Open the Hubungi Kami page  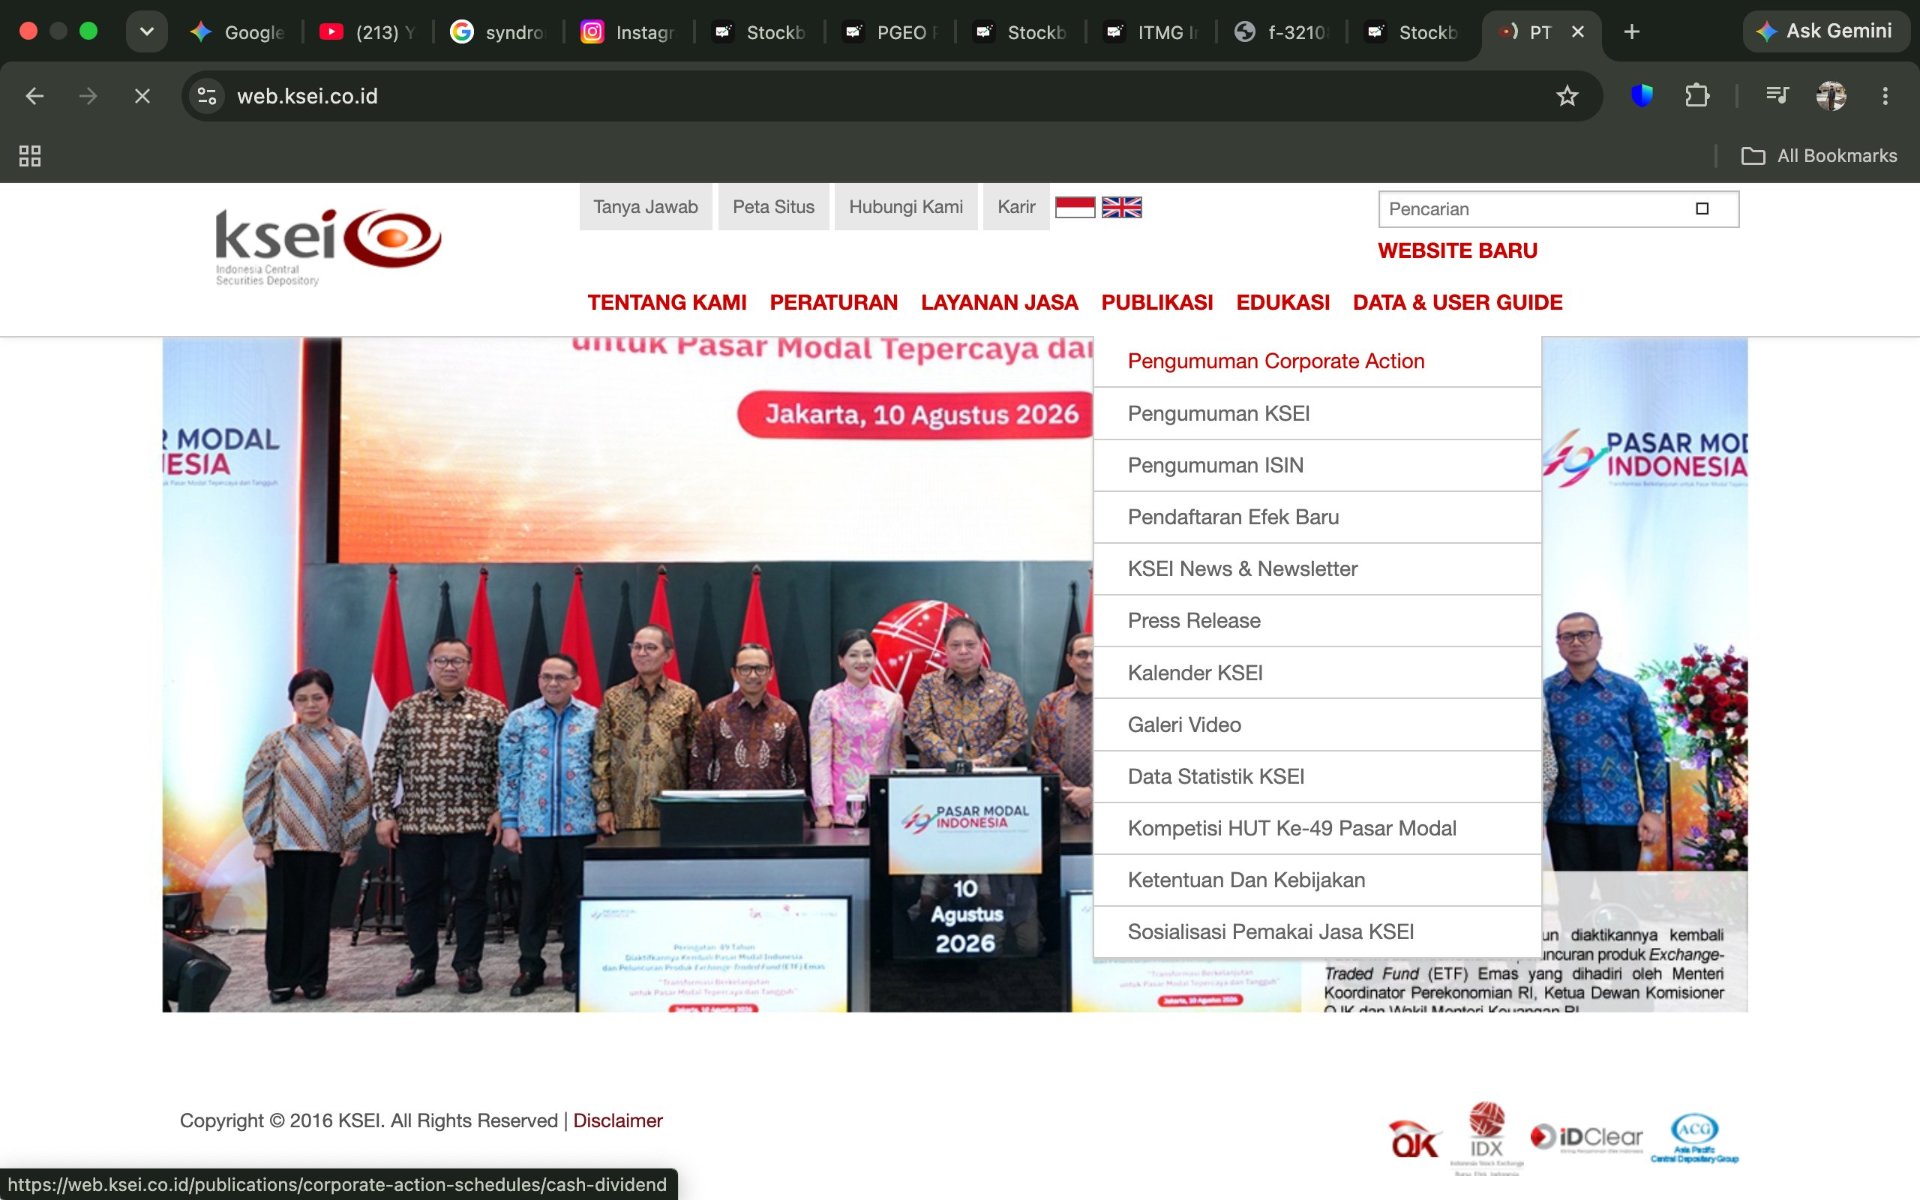point(906,207)
